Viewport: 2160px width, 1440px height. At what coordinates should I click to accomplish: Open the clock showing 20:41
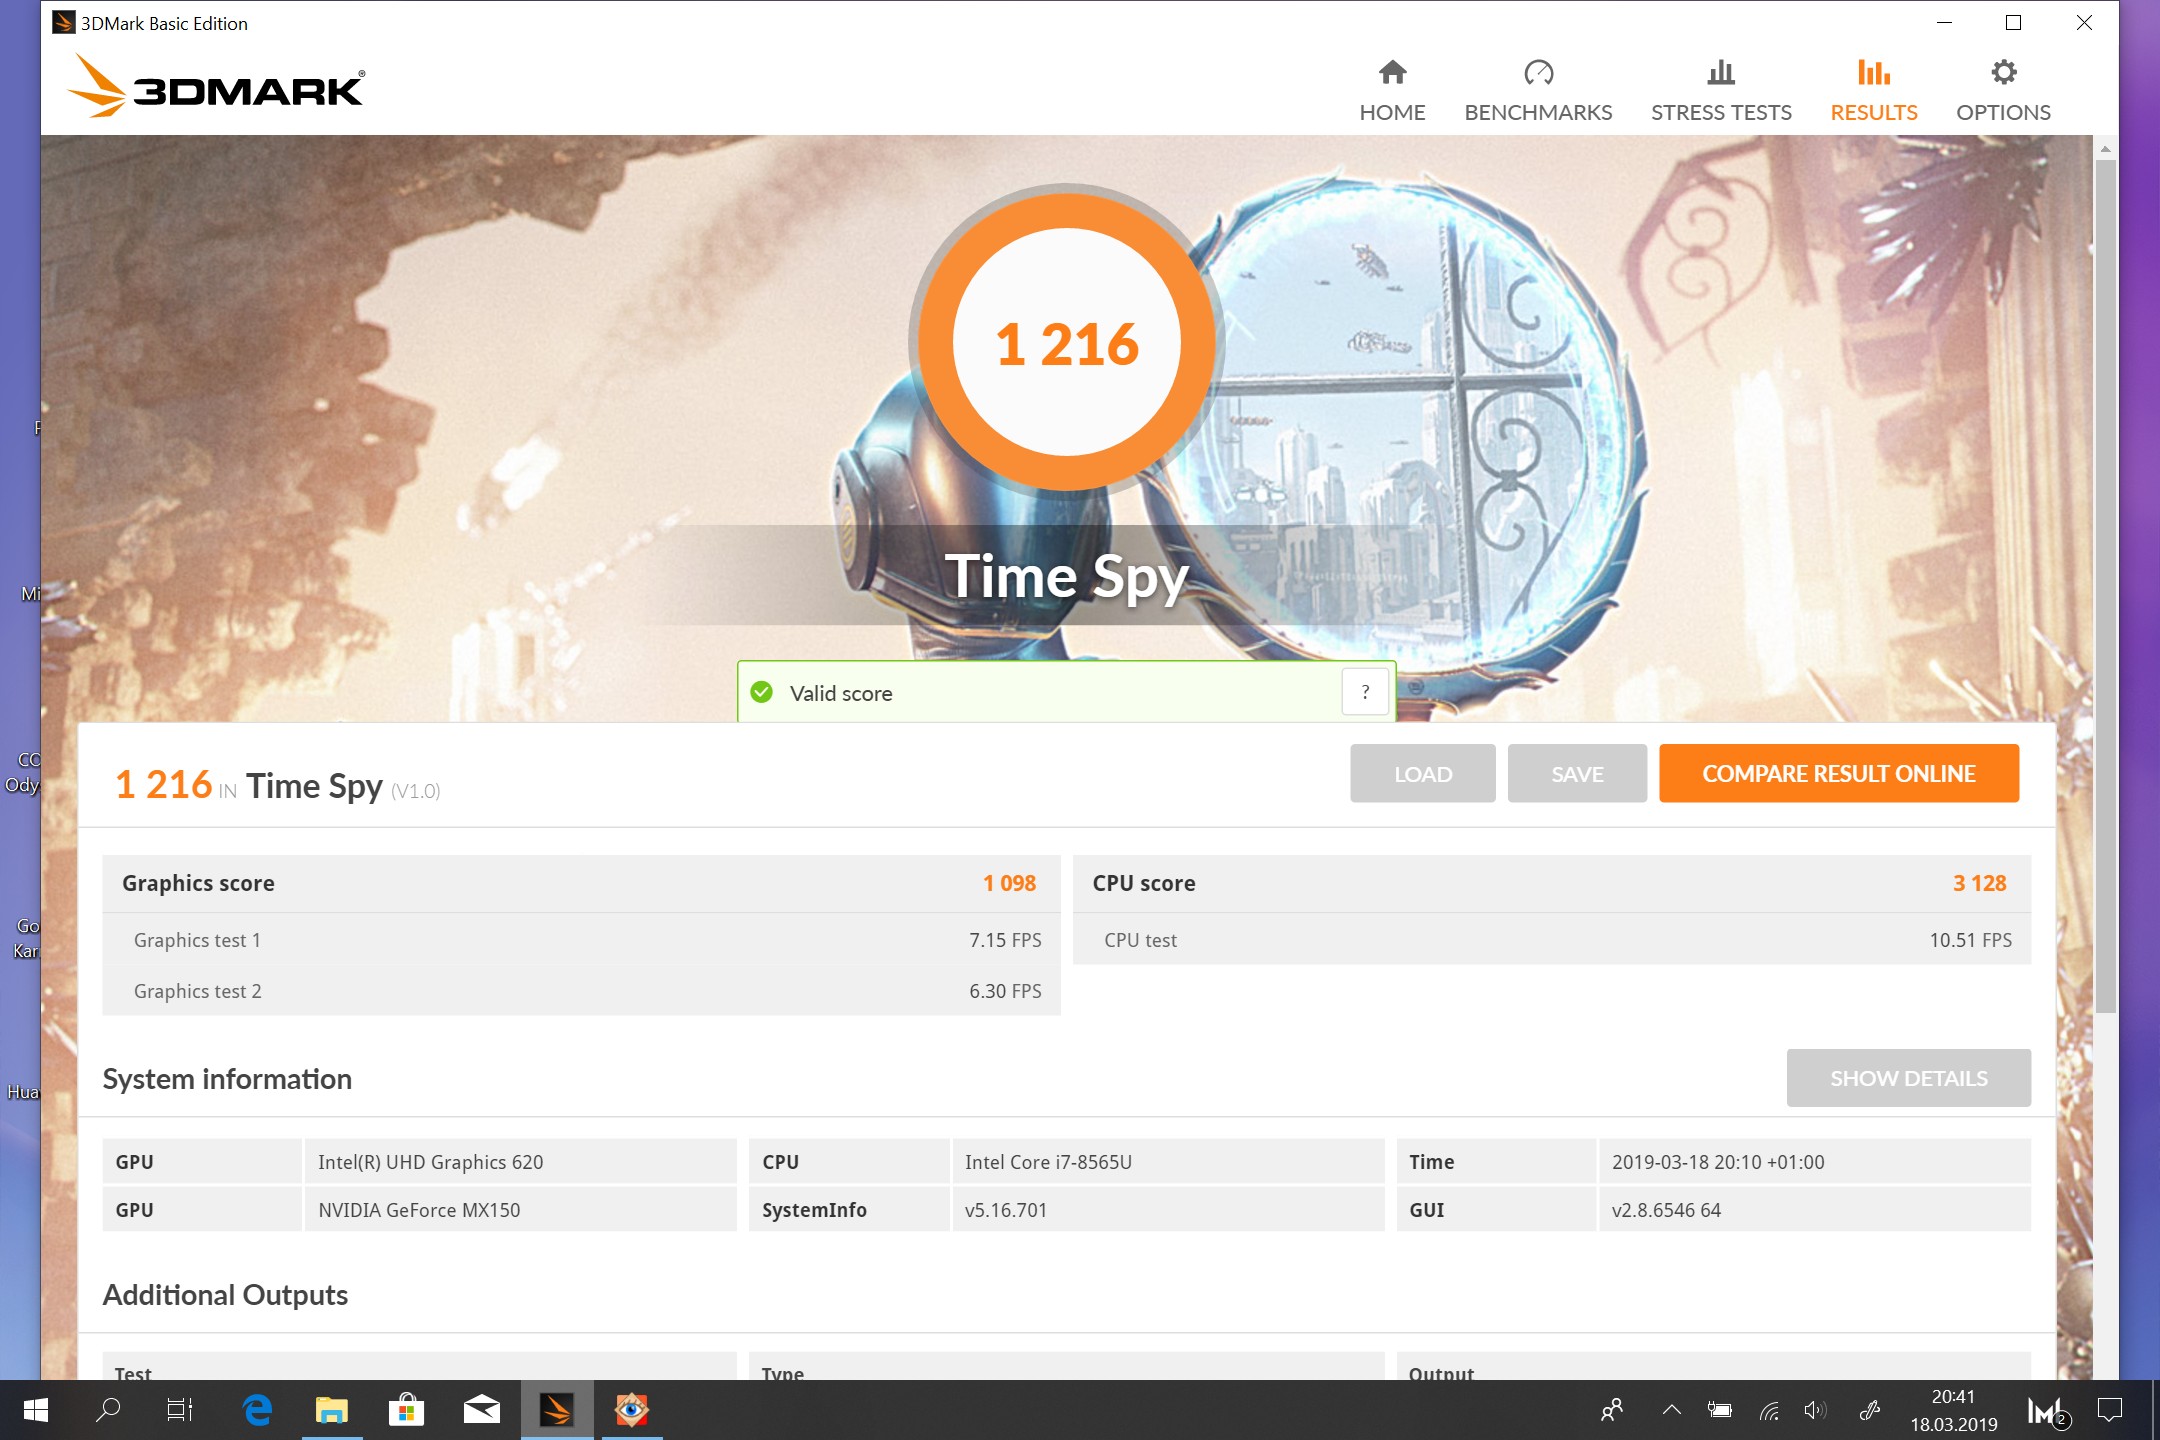coord(1953,1410)
